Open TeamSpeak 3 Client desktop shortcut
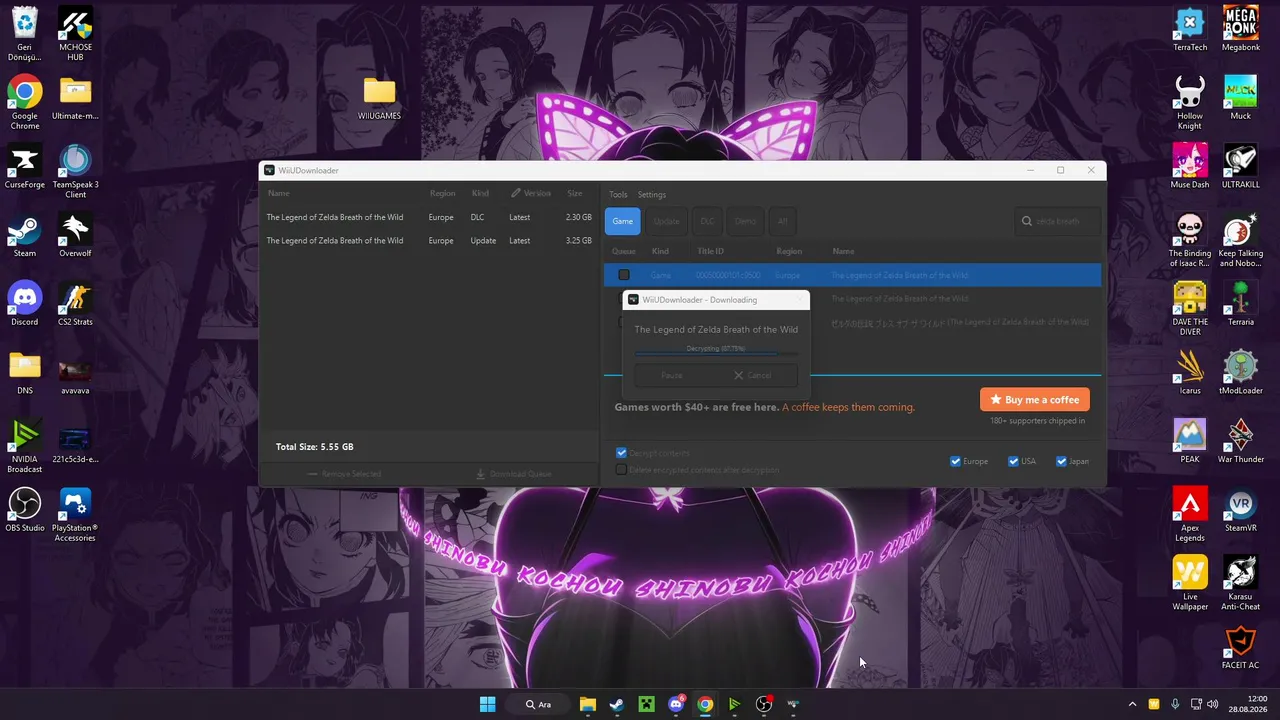This screenshot has height=720, width=1280. 75,172
